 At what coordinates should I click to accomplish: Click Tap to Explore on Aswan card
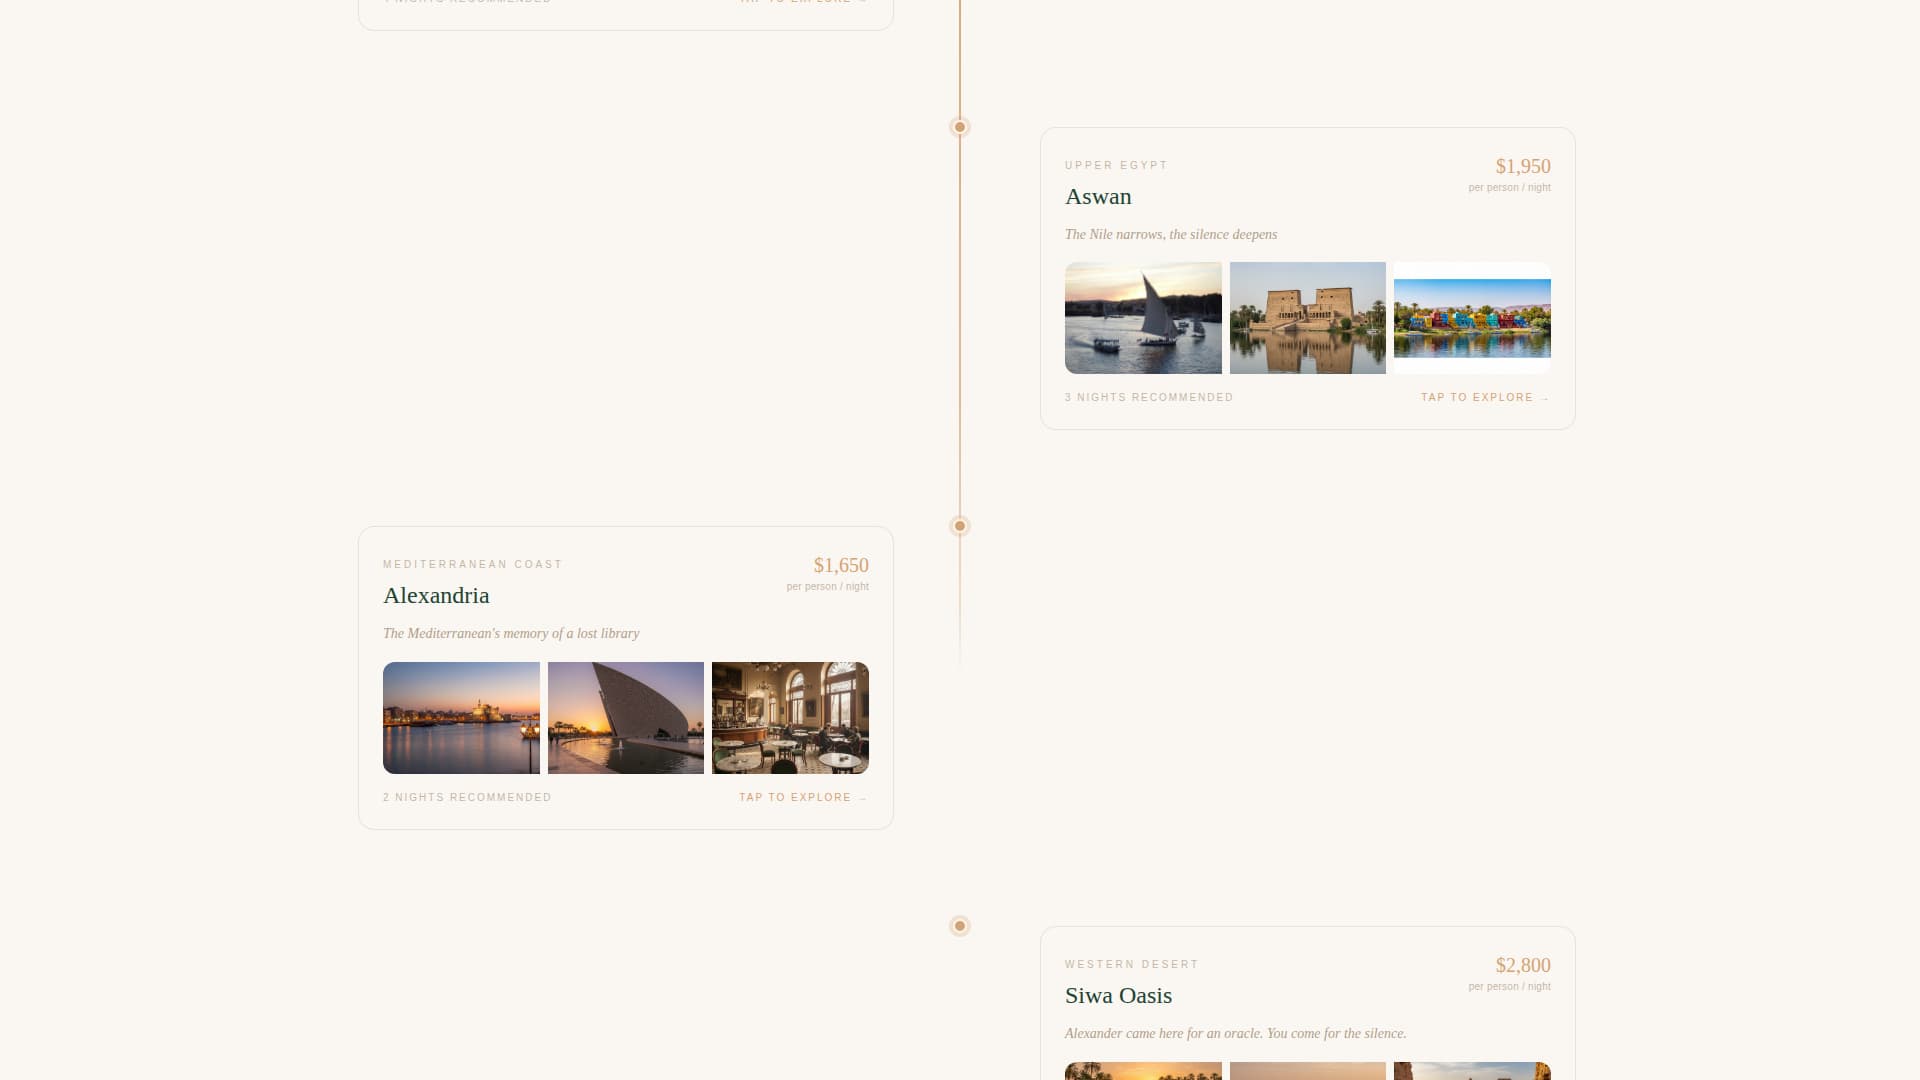(1485, 398)
